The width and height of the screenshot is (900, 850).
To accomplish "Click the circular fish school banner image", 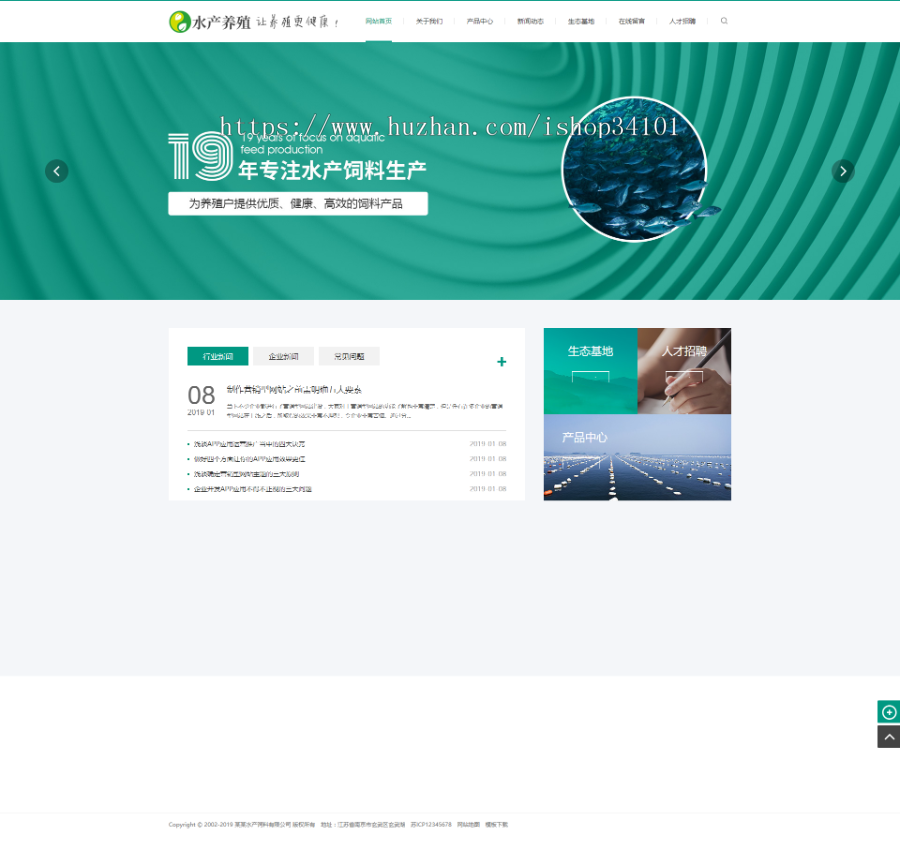I will pyautogui.click(x=634, y=169).
